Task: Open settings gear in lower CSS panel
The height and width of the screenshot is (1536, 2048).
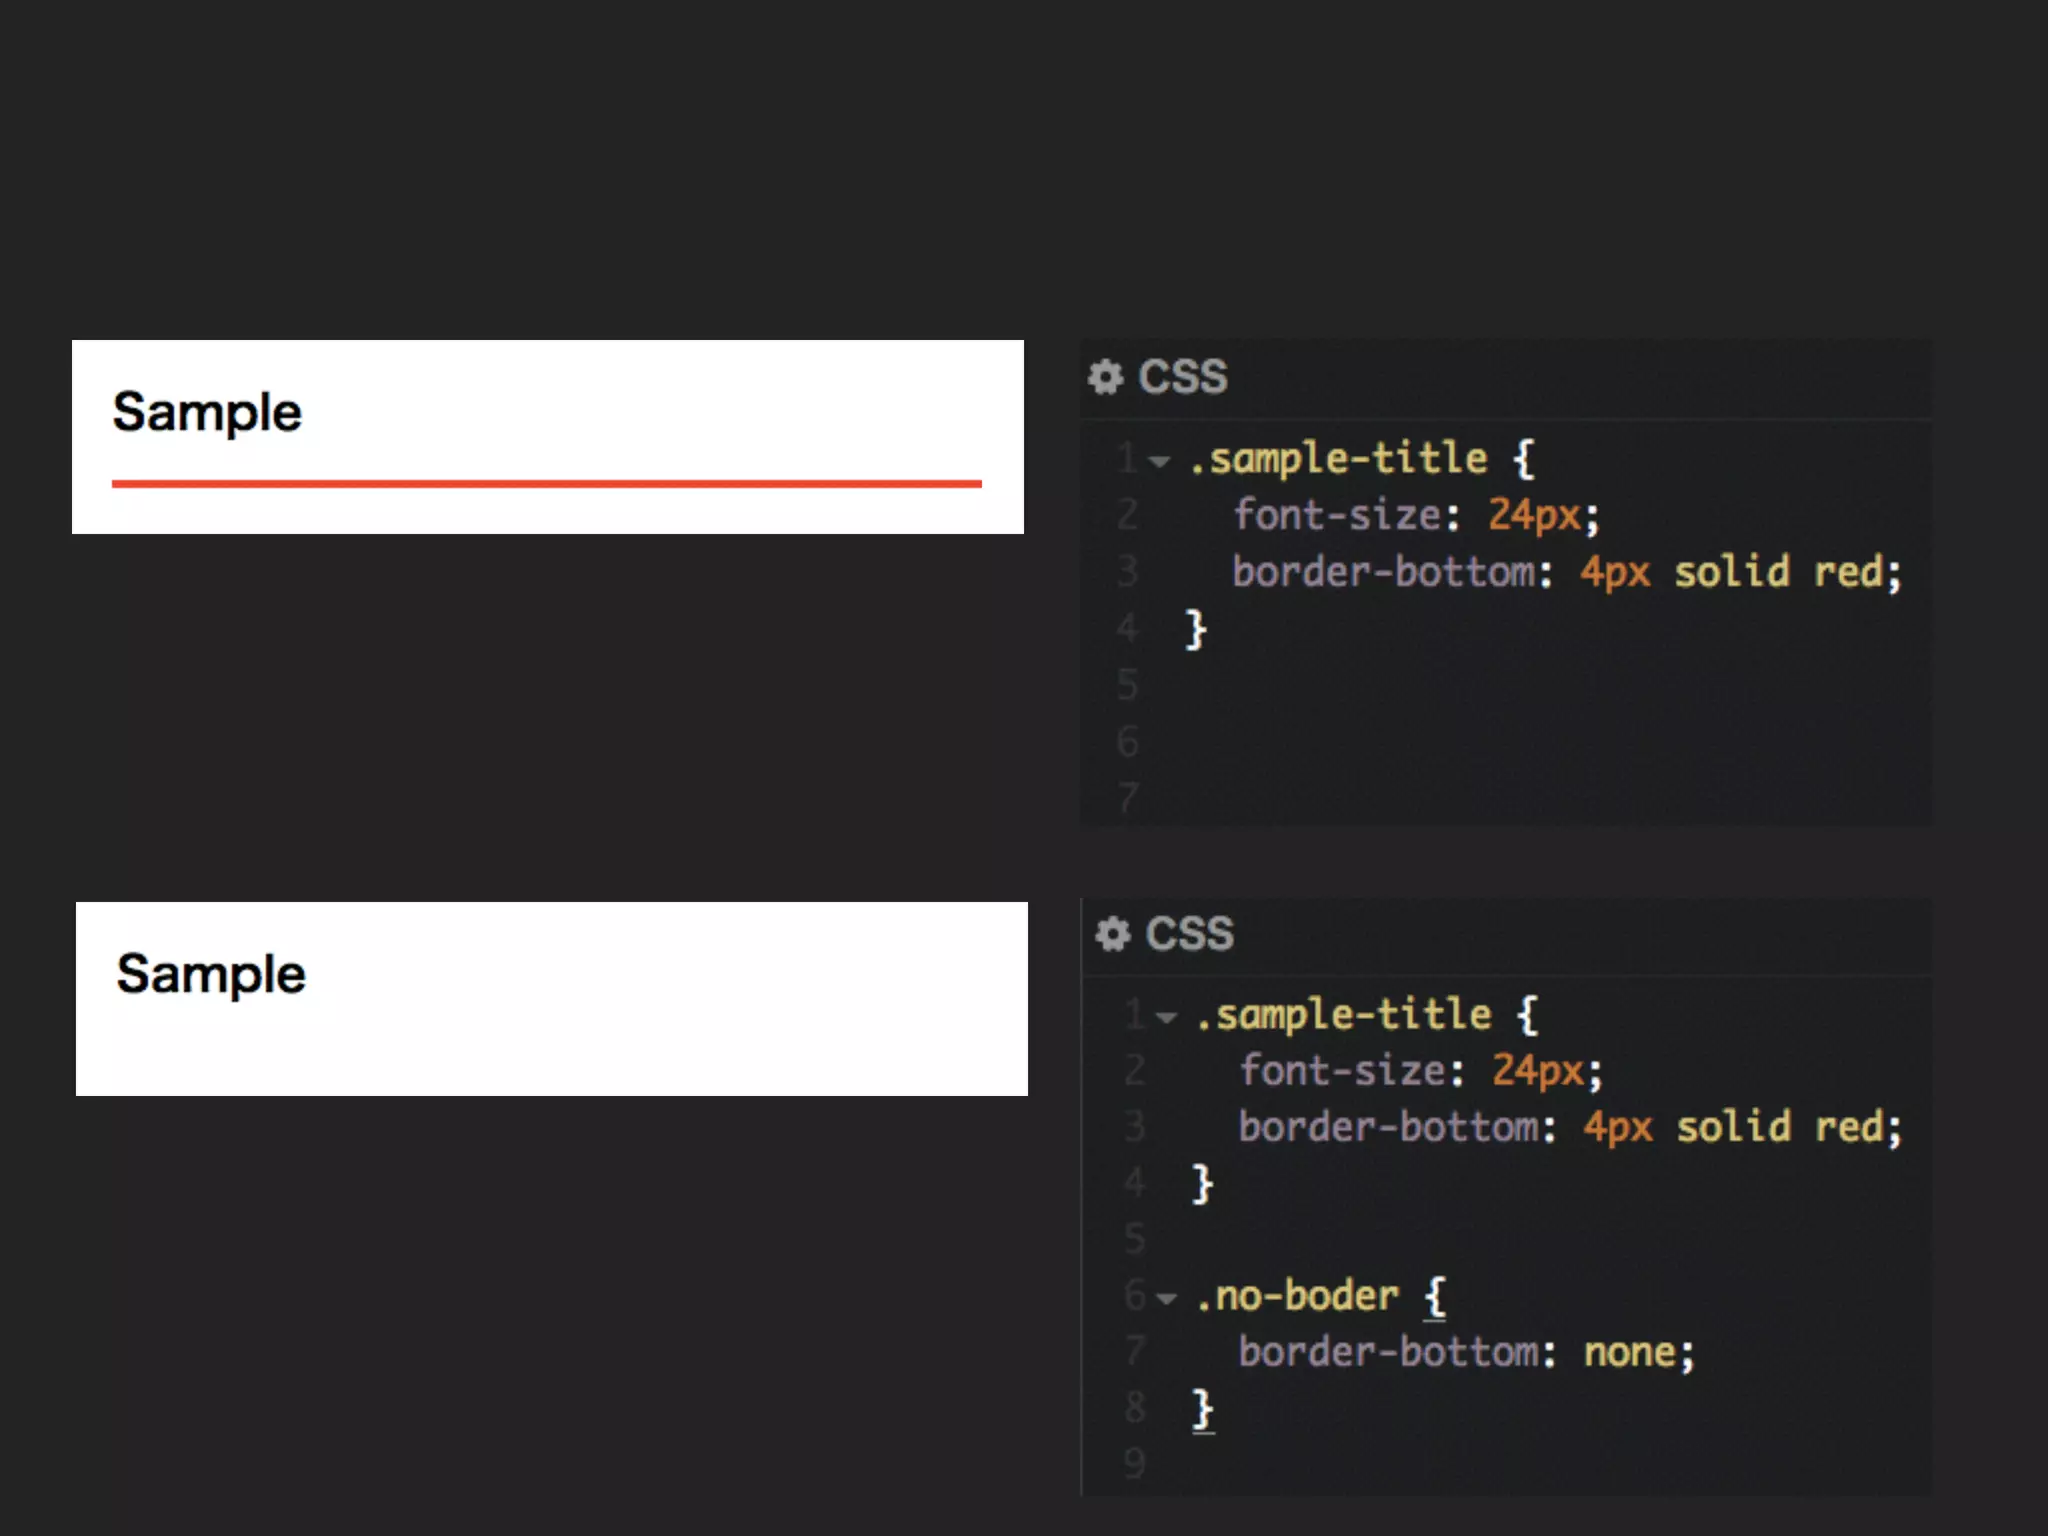Action: 1112,934
